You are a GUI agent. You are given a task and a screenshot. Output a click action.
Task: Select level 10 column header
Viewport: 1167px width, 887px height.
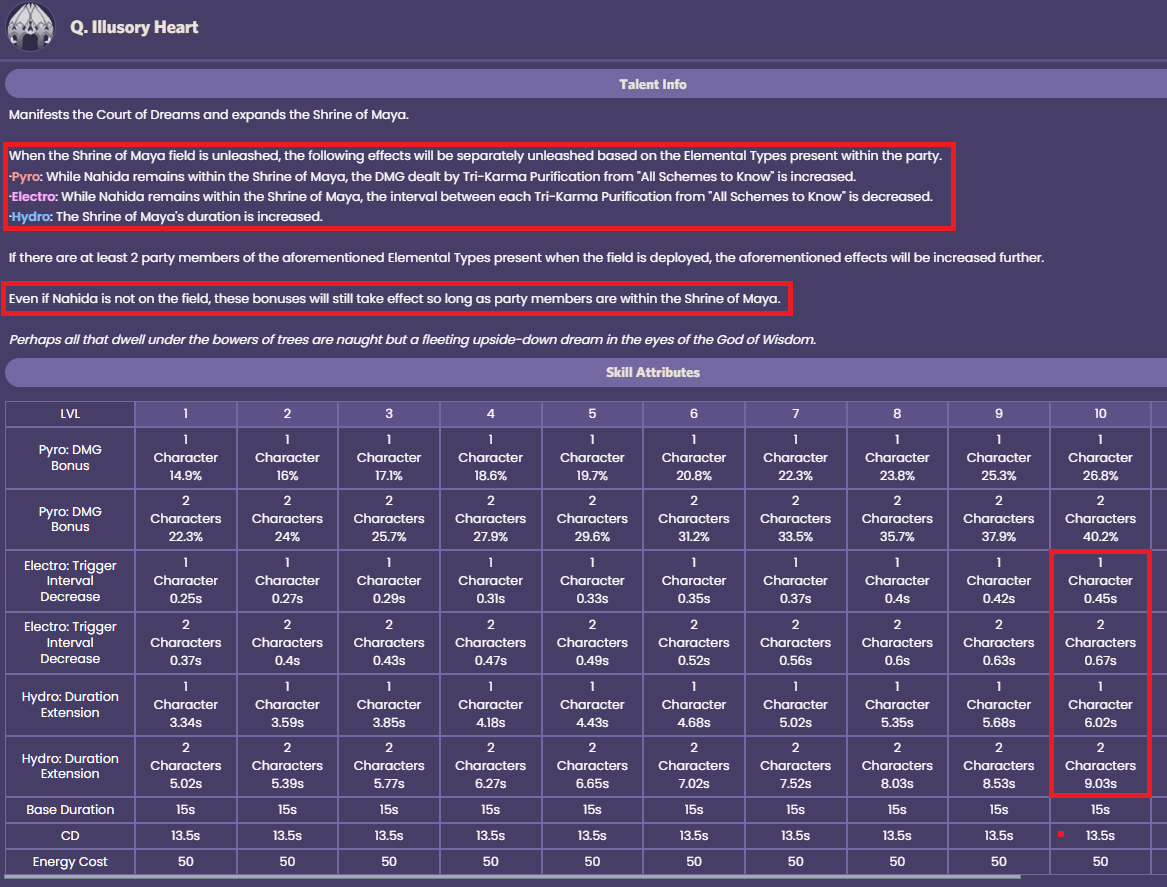click(1100, 414)
